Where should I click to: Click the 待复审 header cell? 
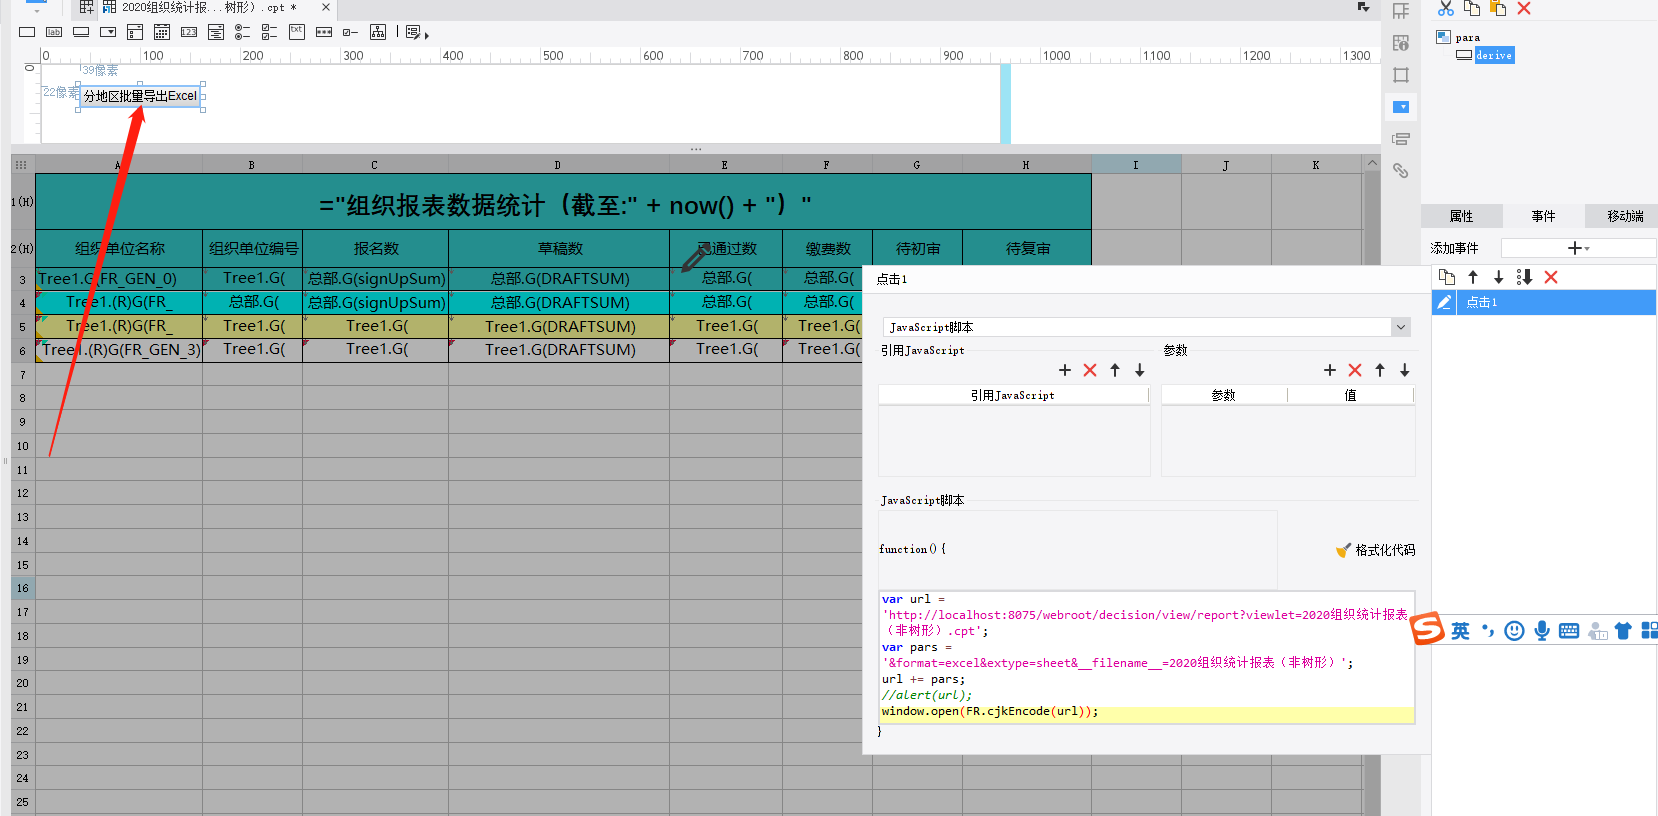1027,248
